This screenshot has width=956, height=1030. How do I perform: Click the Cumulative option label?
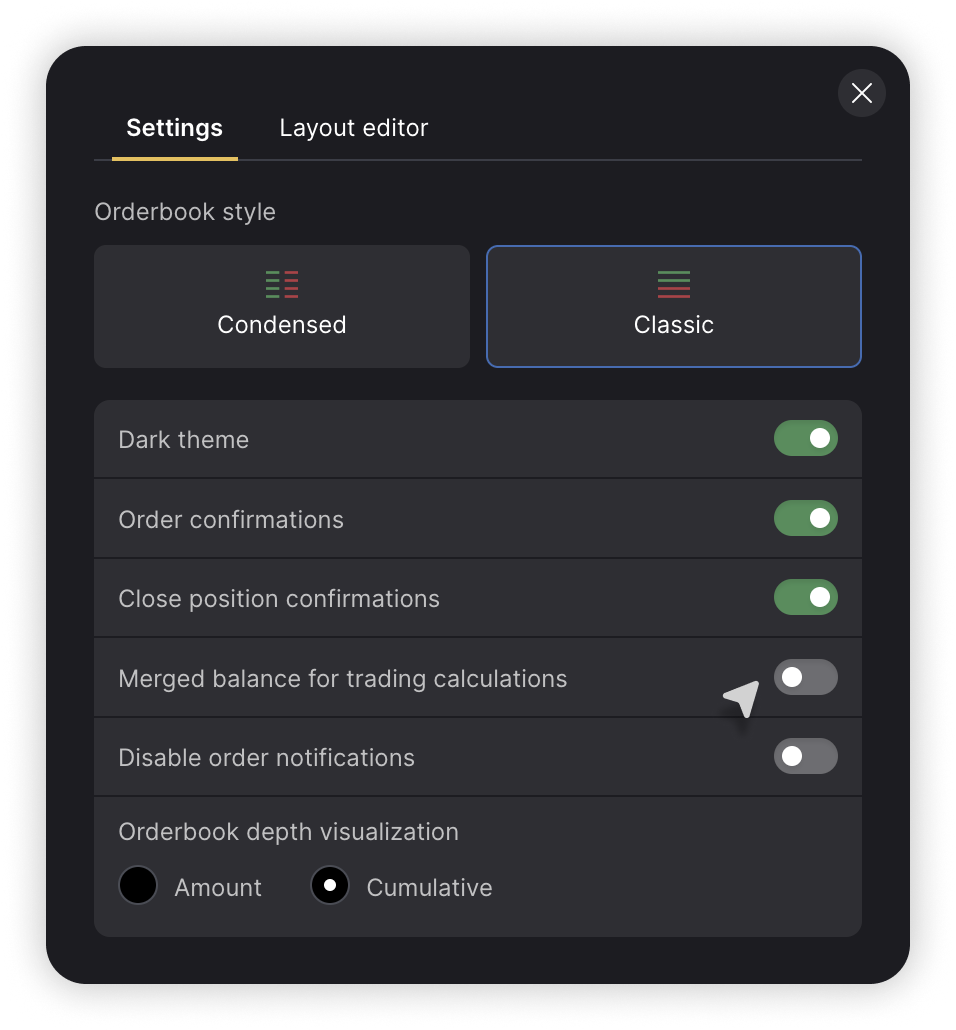click(429, 887)
